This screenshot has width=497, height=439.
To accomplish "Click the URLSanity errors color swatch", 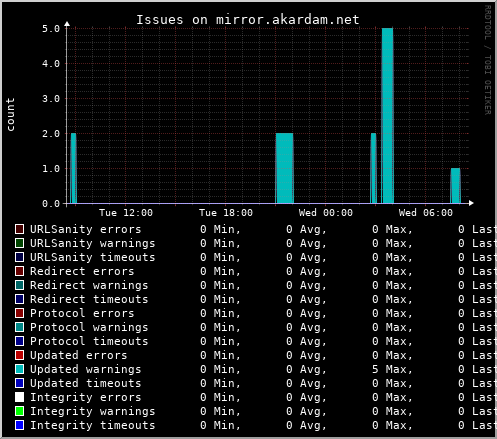I will coord(19,229).
